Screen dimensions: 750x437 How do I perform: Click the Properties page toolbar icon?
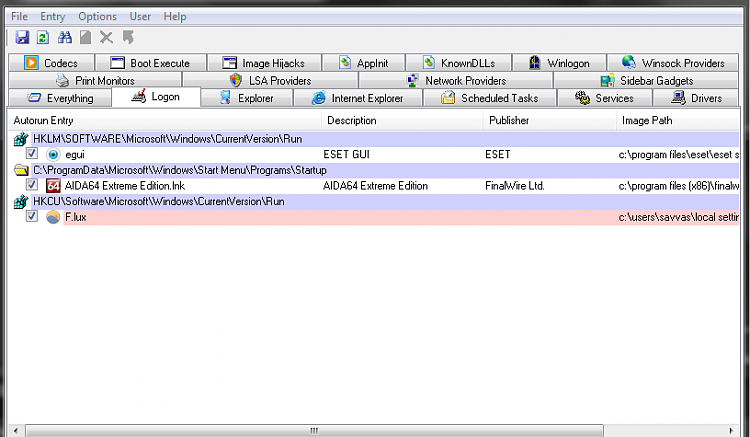[86, 37]
